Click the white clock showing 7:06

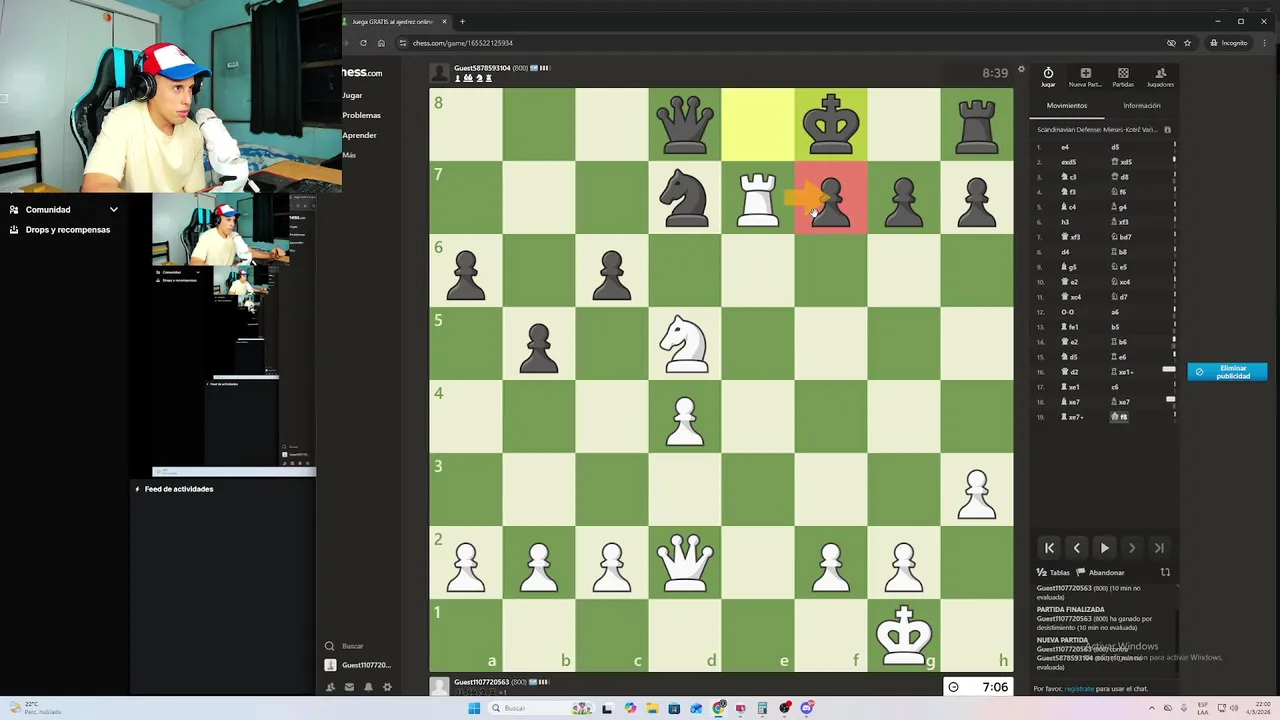978,687
